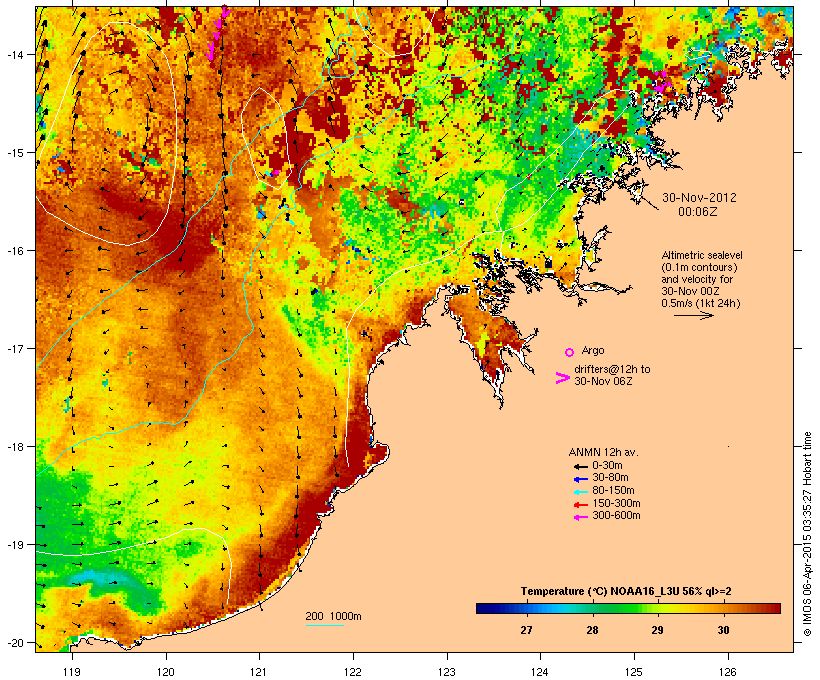Click the red 150-300m legend arrow
Viewport: 820px width, 680px height.
click(580, 505)
